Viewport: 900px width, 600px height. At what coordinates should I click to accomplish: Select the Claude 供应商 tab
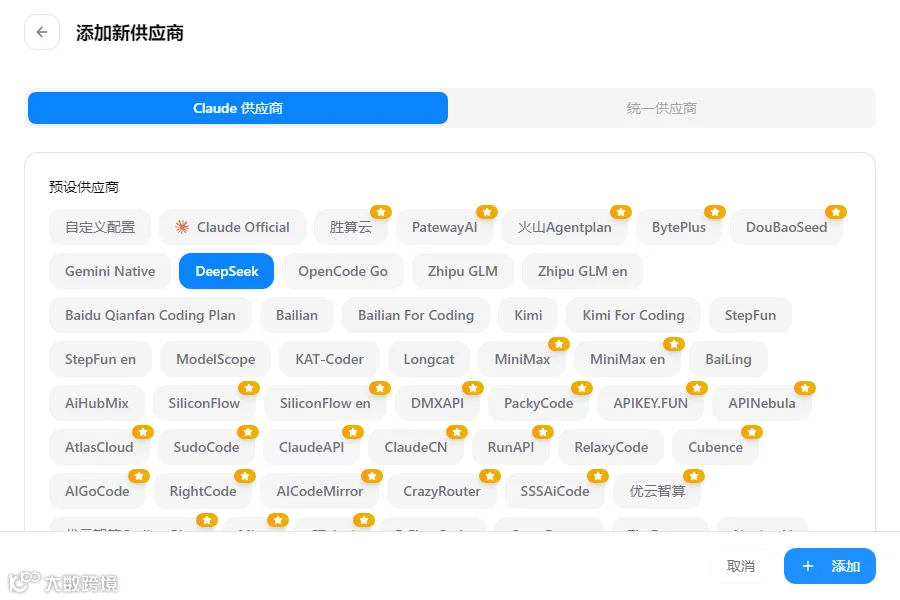click(x=238, y=108)
